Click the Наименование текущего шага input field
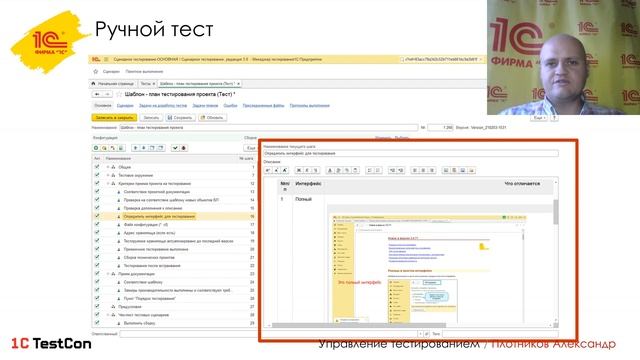 pos(411,153)
